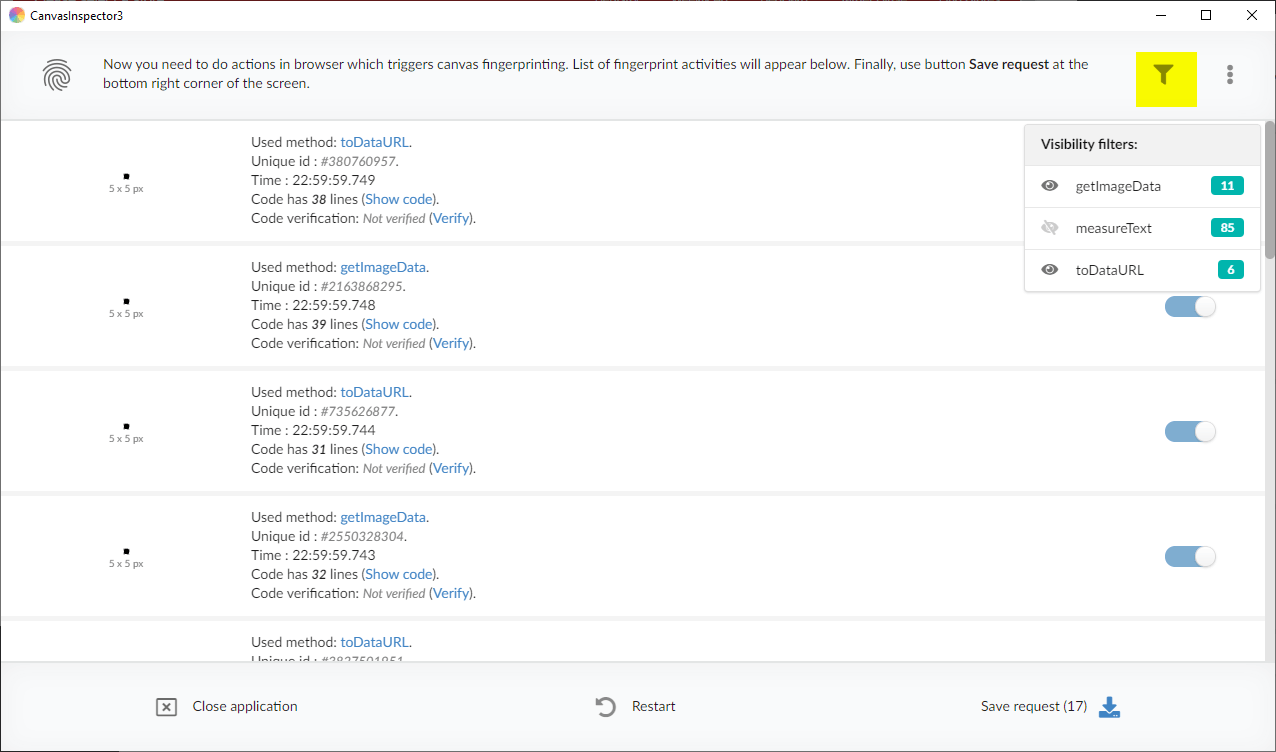This screenshot has height=752, width=1276.
Task: Open toDataURL method link of entry #380760957
Action: (374, 142)
